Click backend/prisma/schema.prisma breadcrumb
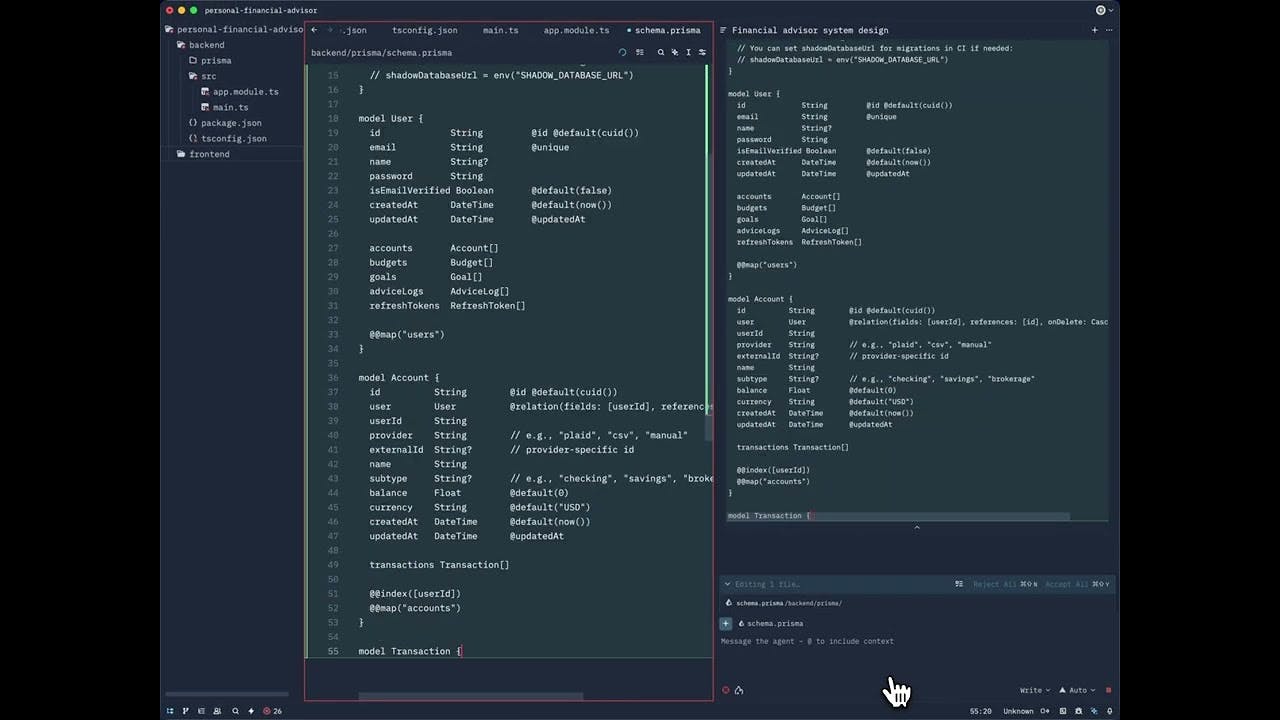 tap(381, 52)
